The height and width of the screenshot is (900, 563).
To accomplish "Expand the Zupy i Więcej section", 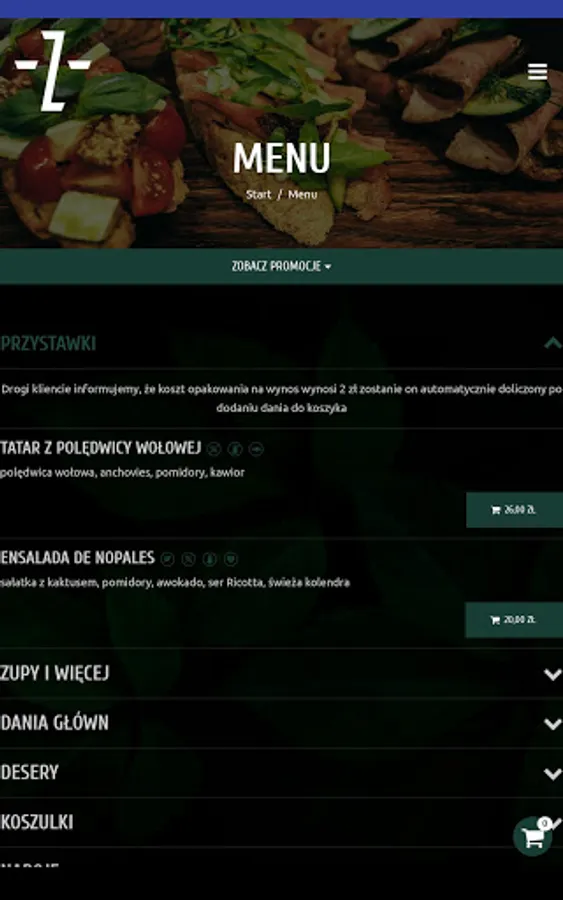I will pos(281,673).
